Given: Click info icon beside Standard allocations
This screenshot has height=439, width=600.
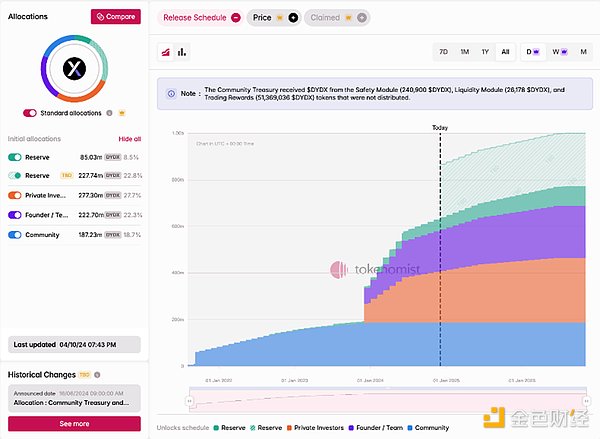Looking at the screenshot, I should tap(109, 113).
